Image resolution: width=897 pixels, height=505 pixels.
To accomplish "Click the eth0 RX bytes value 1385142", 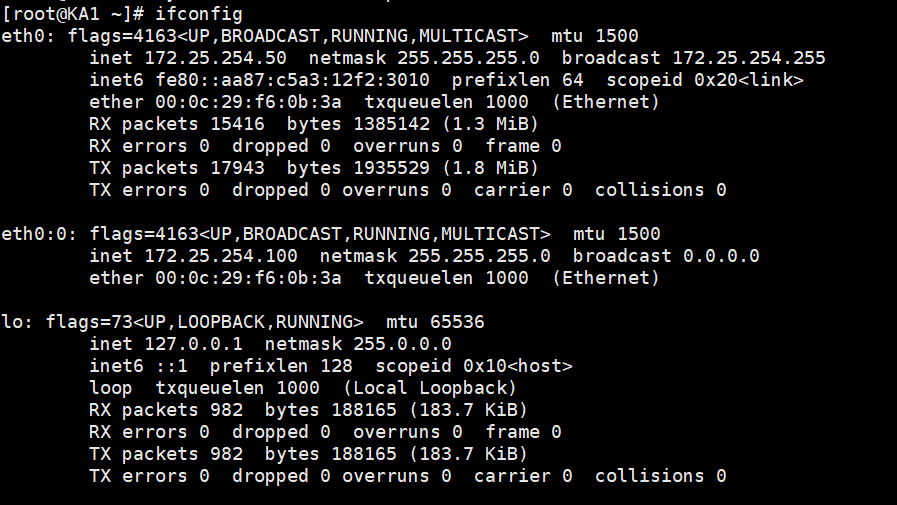I will [391, 124].
